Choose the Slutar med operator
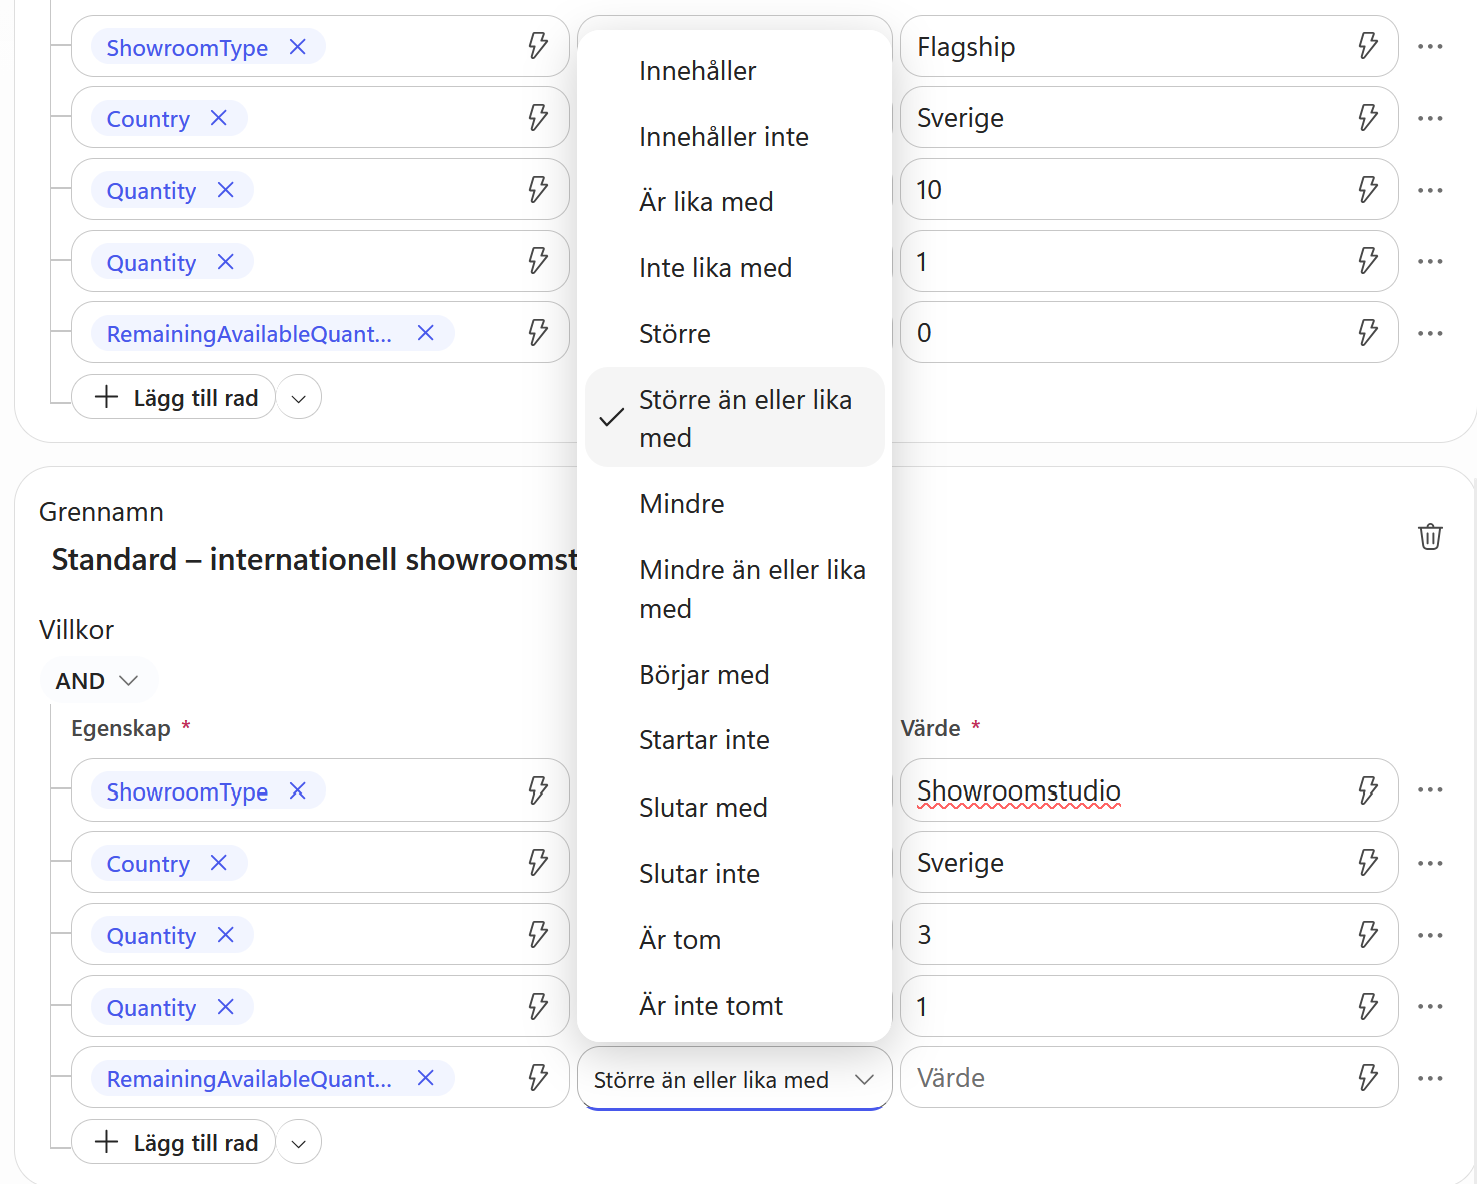The image size is (1477, 1184). click(x=735, y=808)
